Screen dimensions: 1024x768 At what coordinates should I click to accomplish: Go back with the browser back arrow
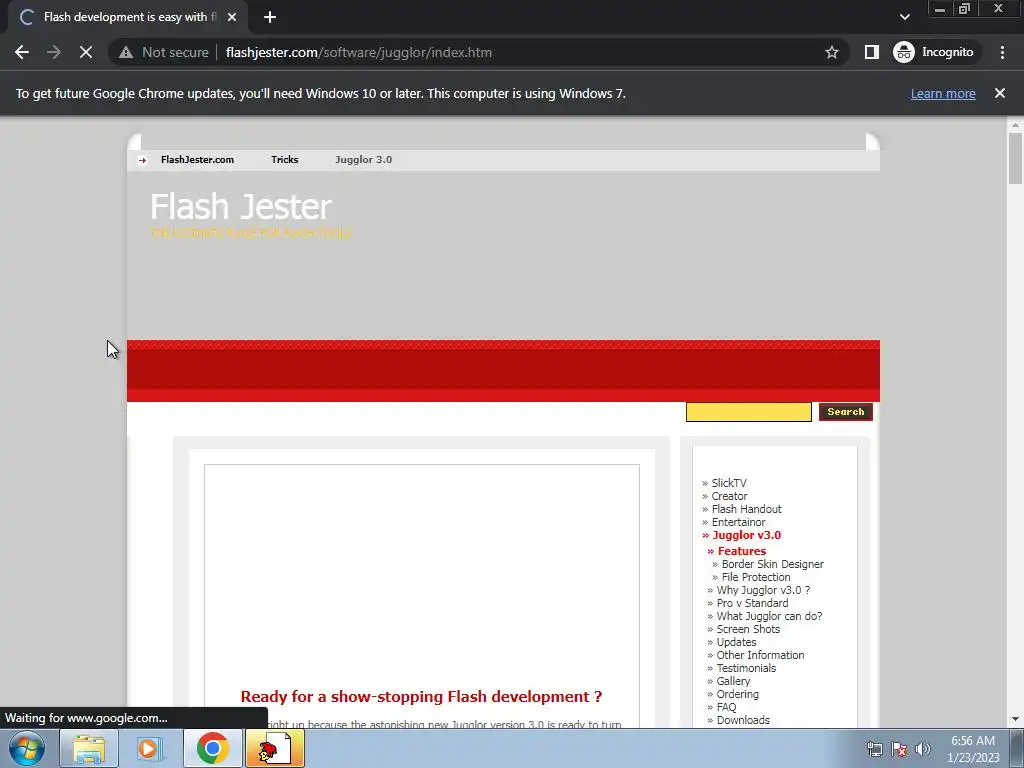pyautogui.click(x=22, y=52)
